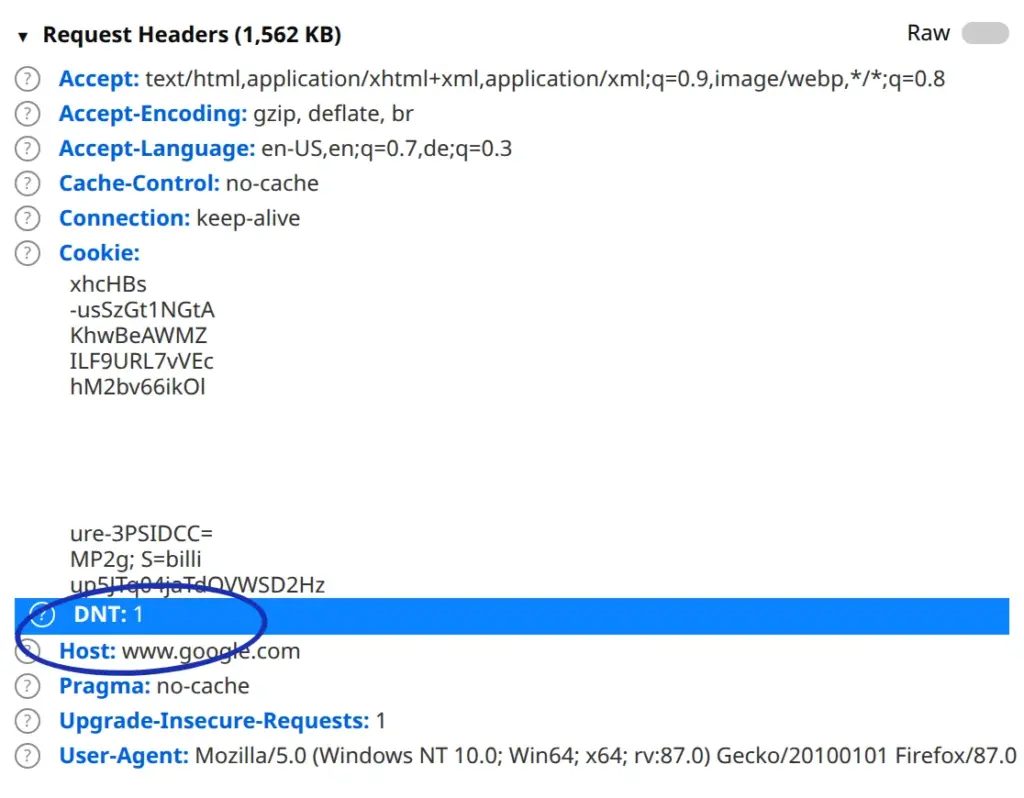
Task: Open help icon for Accept header
Action: pyautogui.click(x=27, y=79)
